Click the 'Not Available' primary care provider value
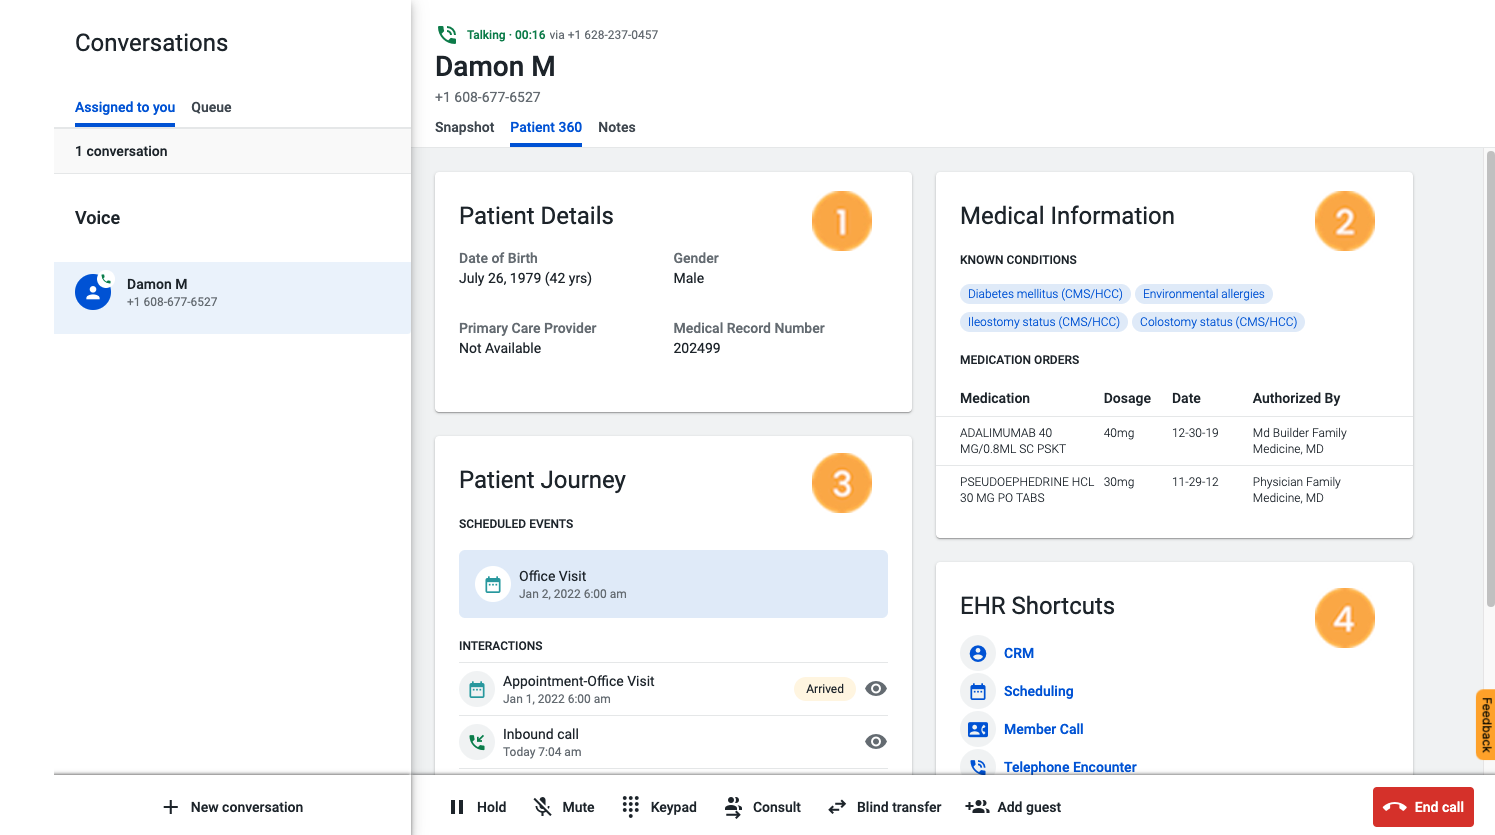 pos(500,348)
